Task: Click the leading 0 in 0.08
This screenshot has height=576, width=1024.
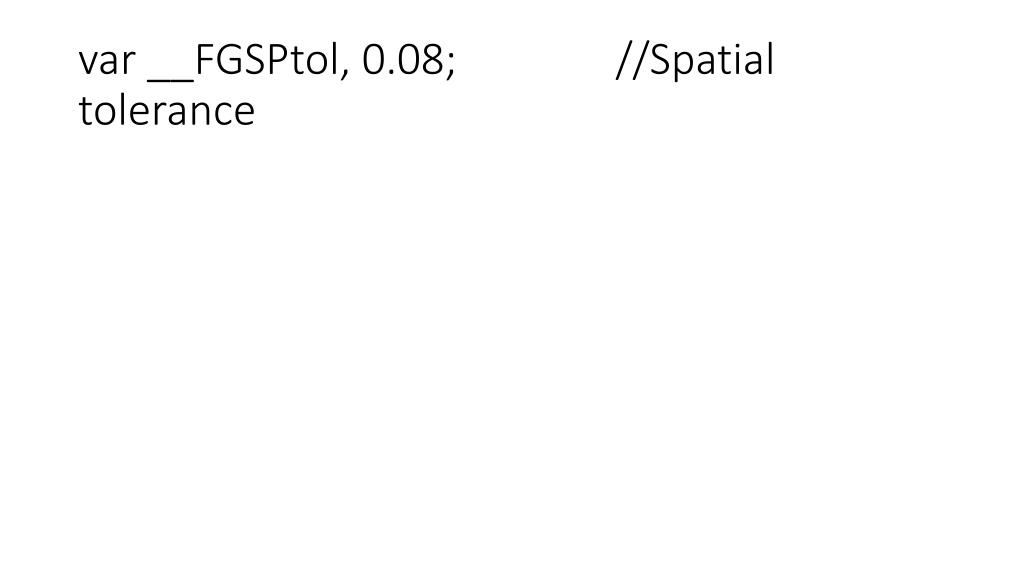Action: pos(374,59)
